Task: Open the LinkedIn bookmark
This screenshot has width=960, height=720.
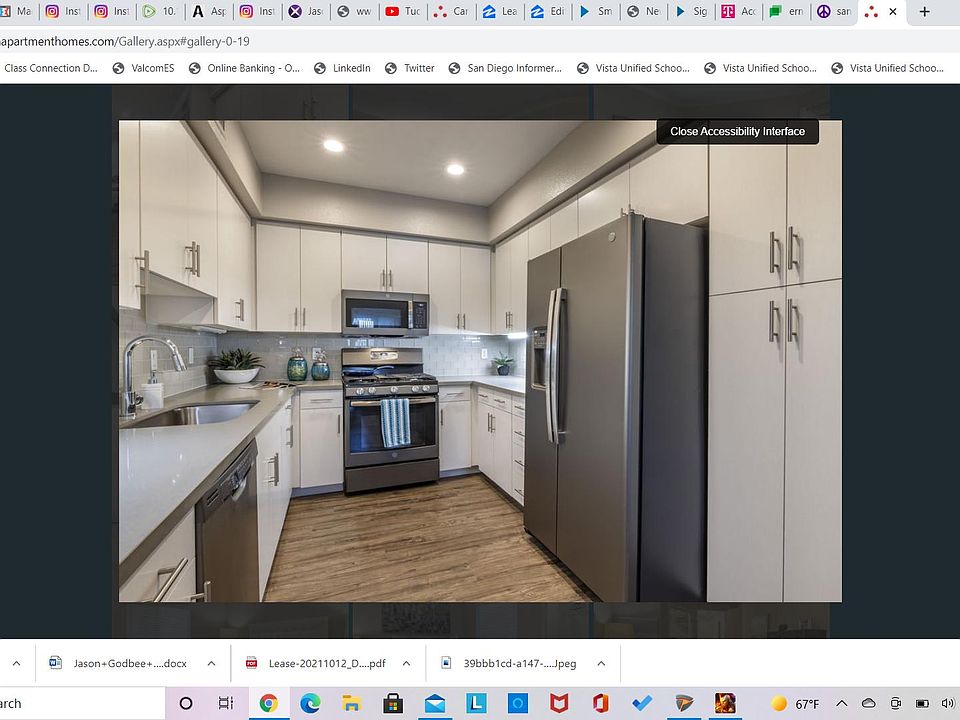Action: point(343,68)
